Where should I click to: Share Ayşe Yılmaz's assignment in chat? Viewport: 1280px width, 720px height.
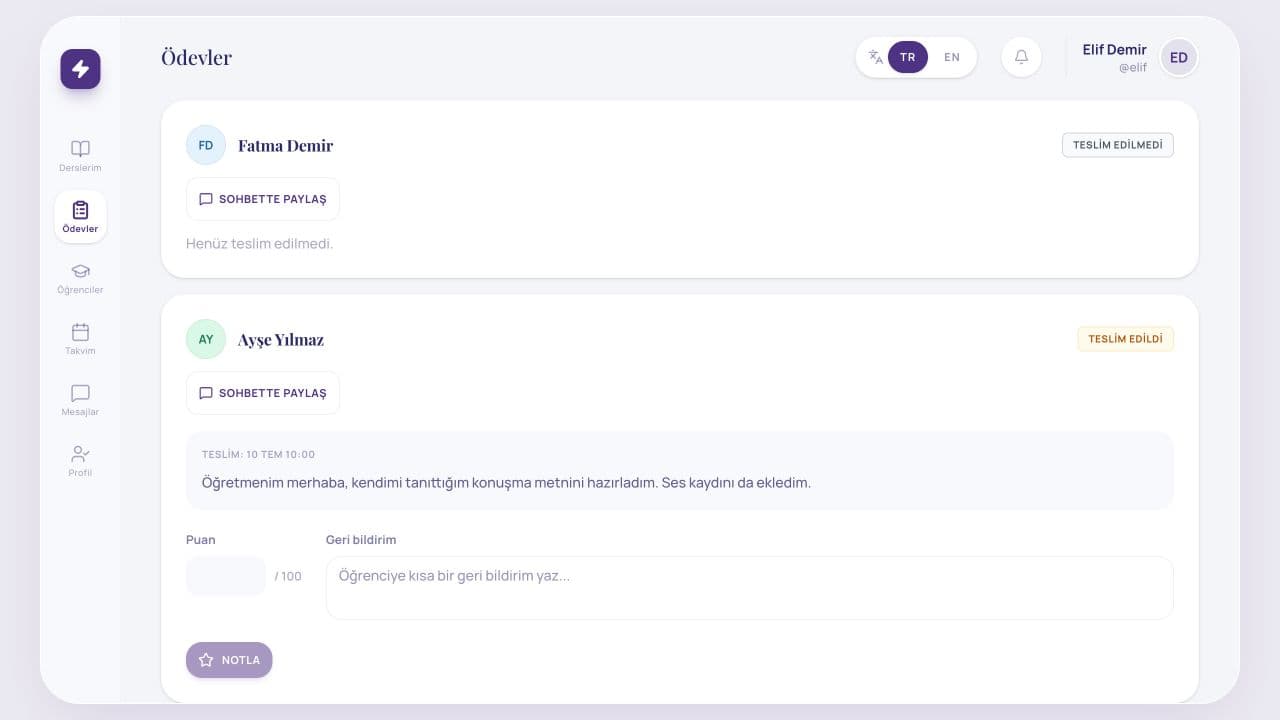(x=263, y=393)
